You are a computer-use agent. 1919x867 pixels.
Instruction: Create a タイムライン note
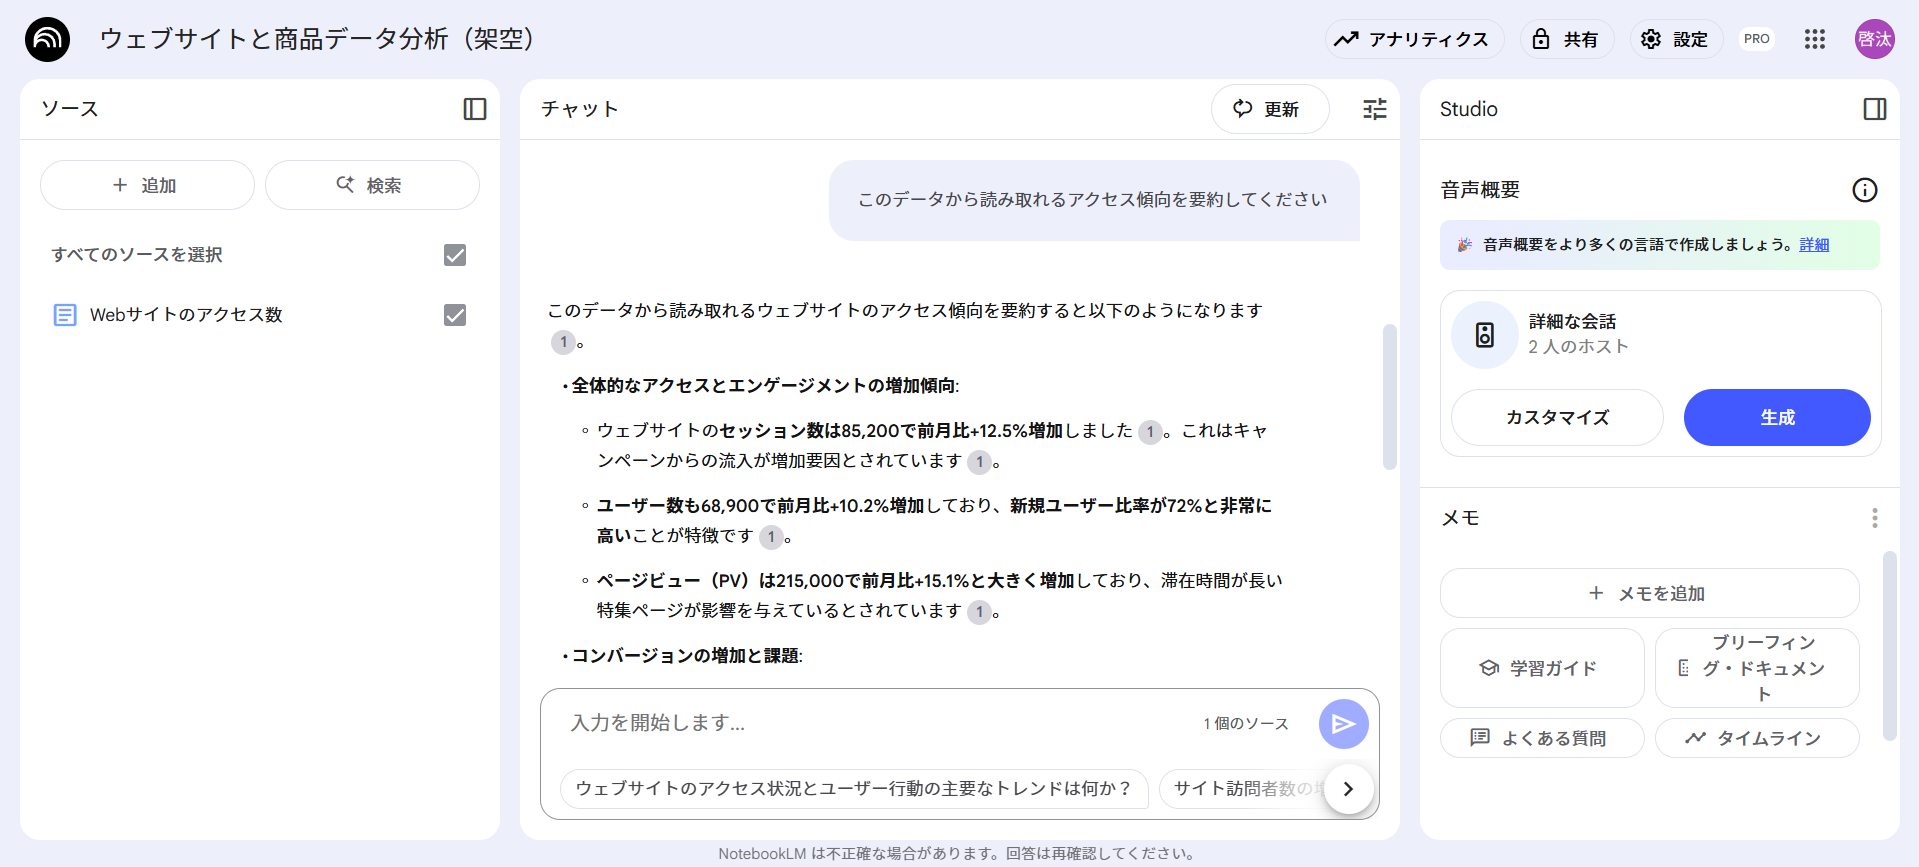tap(1757, 738)
